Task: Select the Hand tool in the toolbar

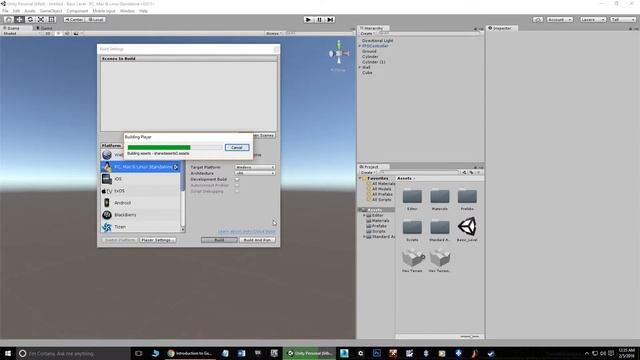Action: coord(9,20)
